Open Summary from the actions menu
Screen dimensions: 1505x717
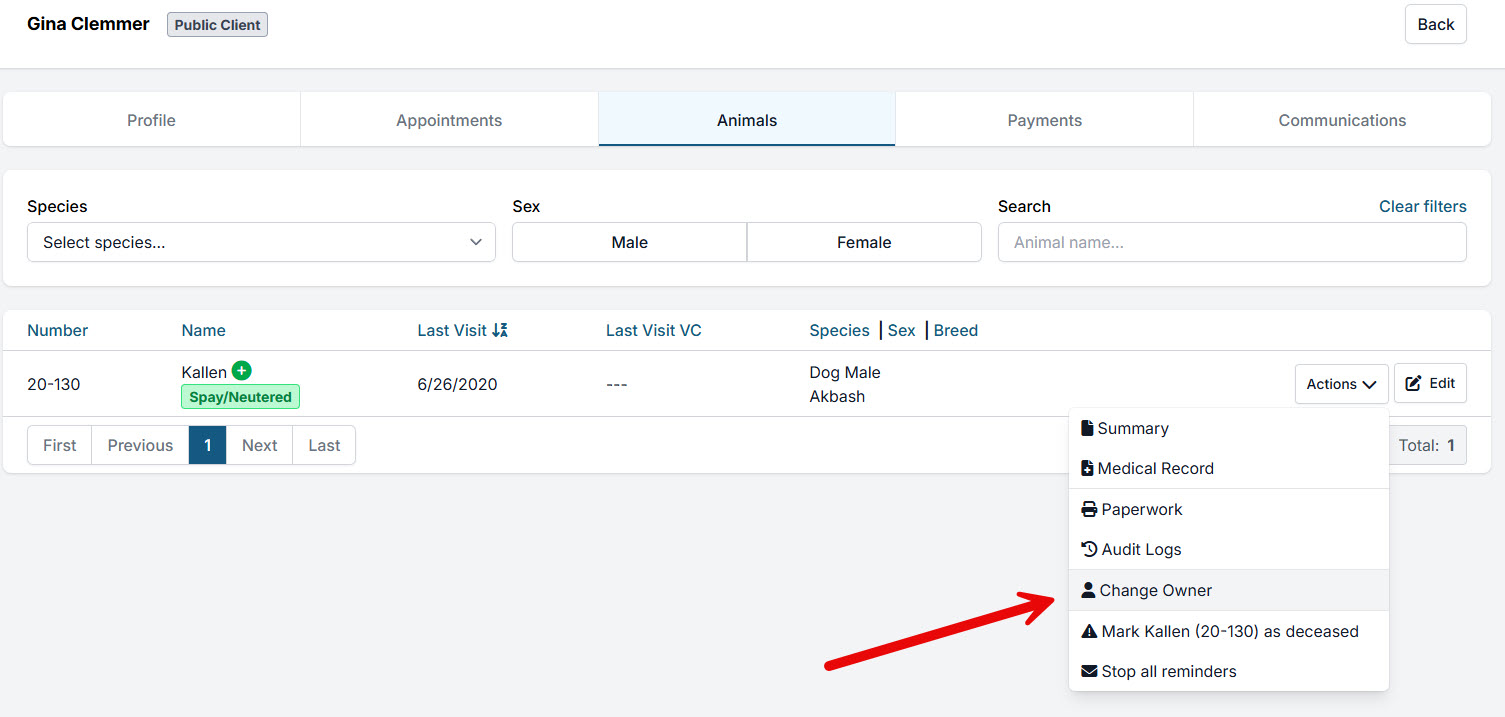click(1132, 428)
